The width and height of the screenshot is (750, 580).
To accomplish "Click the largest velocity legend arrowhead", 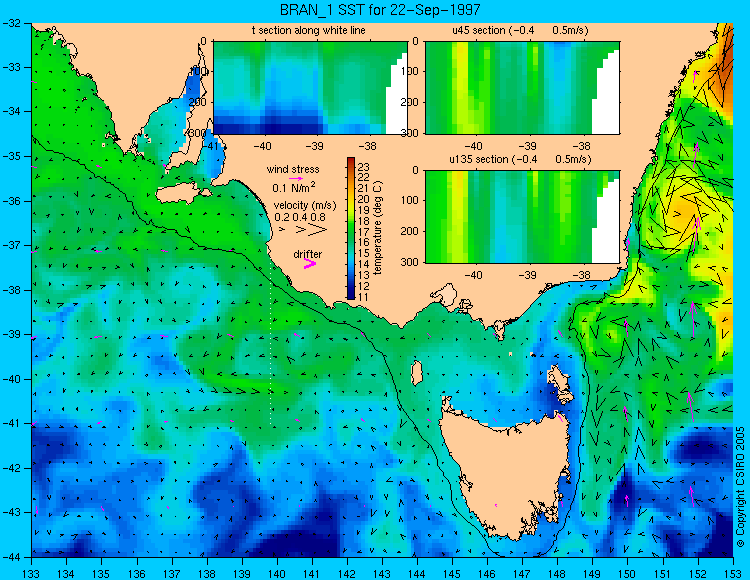I will [317, 230].
